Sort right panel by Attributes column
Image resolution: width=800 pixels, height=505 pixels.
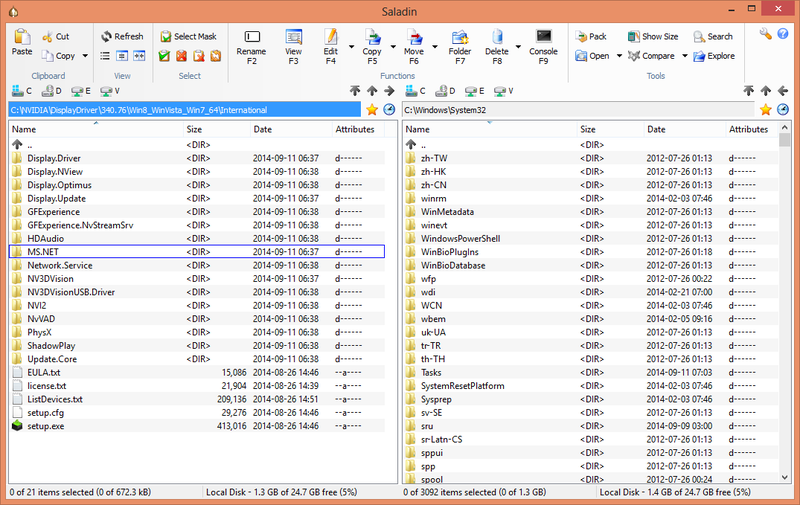(752, 130)
